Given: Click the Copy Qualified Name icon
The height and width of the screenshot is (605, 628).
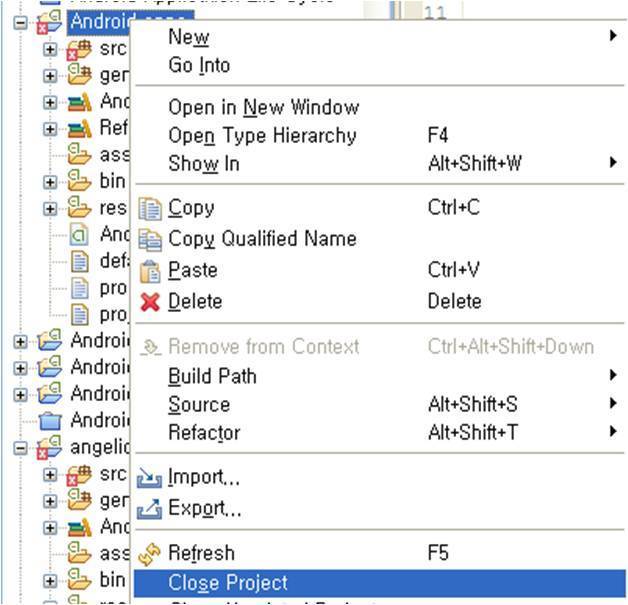Looking at the screenshot, I should (150, 239).
